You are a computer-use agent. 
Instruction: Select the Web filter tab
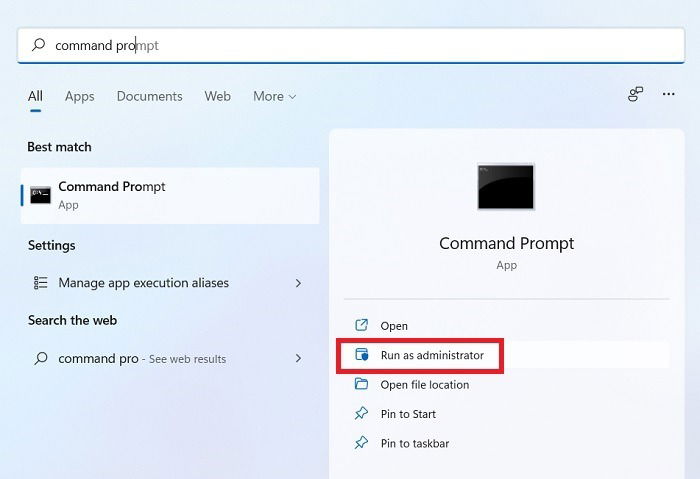217,96
